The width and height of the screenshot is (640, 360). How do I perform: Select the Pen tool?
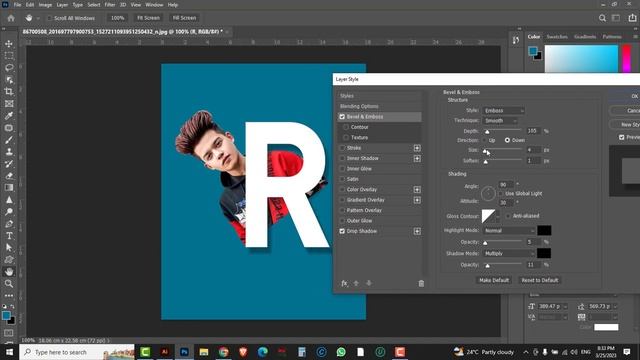[9, 224]
